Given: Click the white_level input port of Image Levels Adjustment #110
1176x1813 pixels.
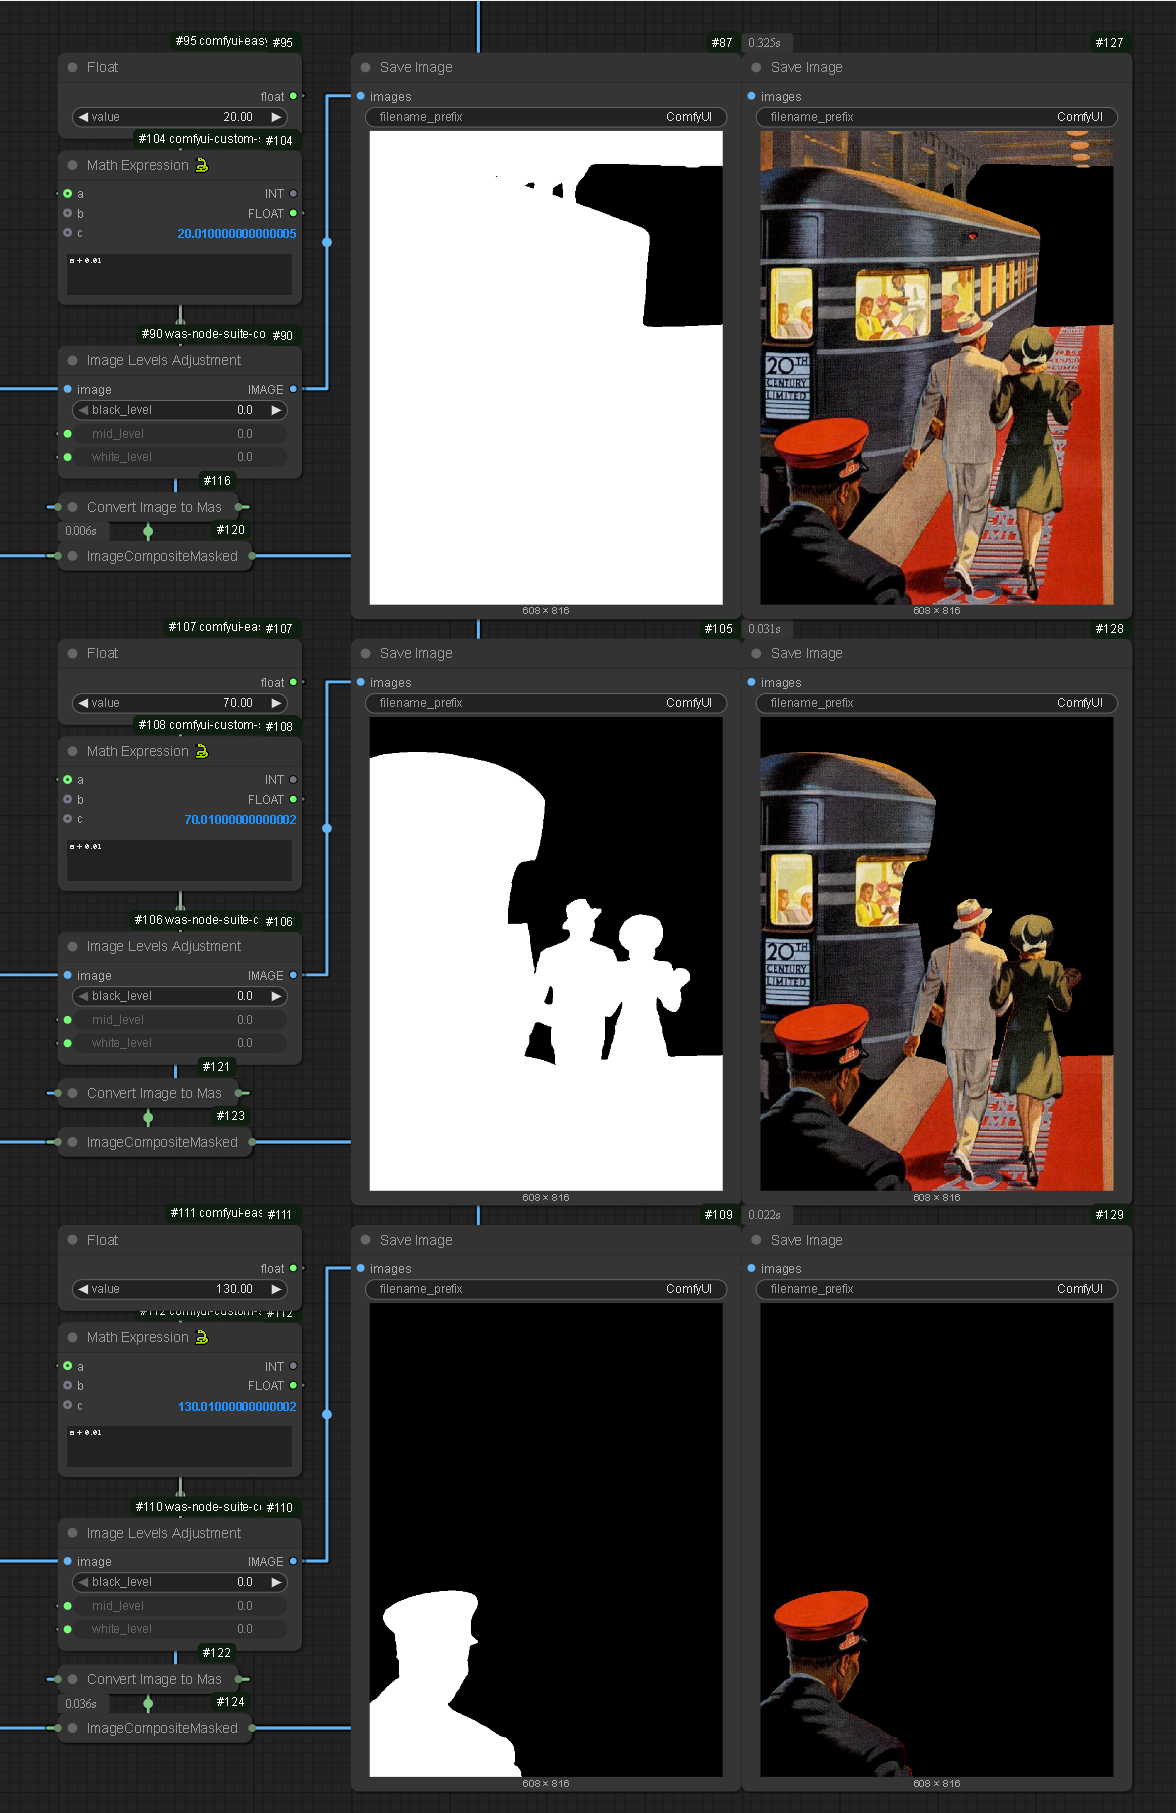Looking at the screenshot, I should [x=67, y=1629].
